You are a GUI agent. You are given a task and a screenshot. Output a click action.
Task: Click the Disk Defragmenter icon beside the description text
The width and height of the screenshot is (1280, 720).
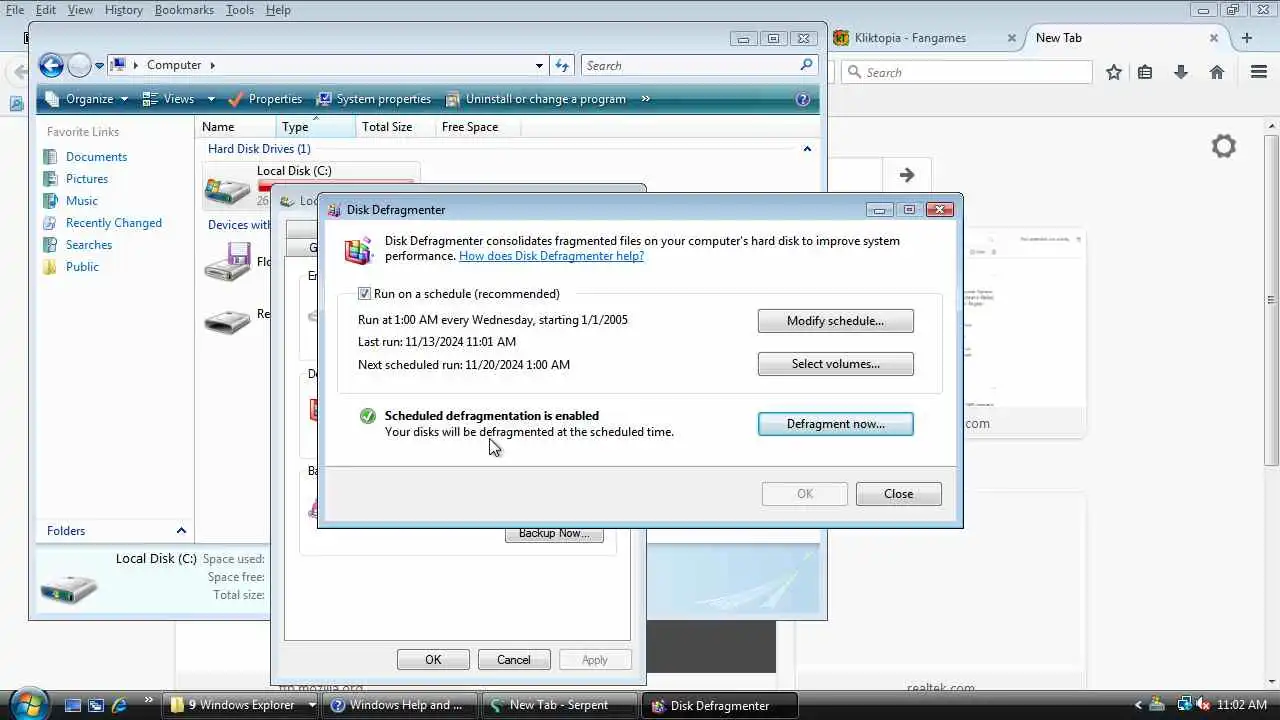pos(358,250)
